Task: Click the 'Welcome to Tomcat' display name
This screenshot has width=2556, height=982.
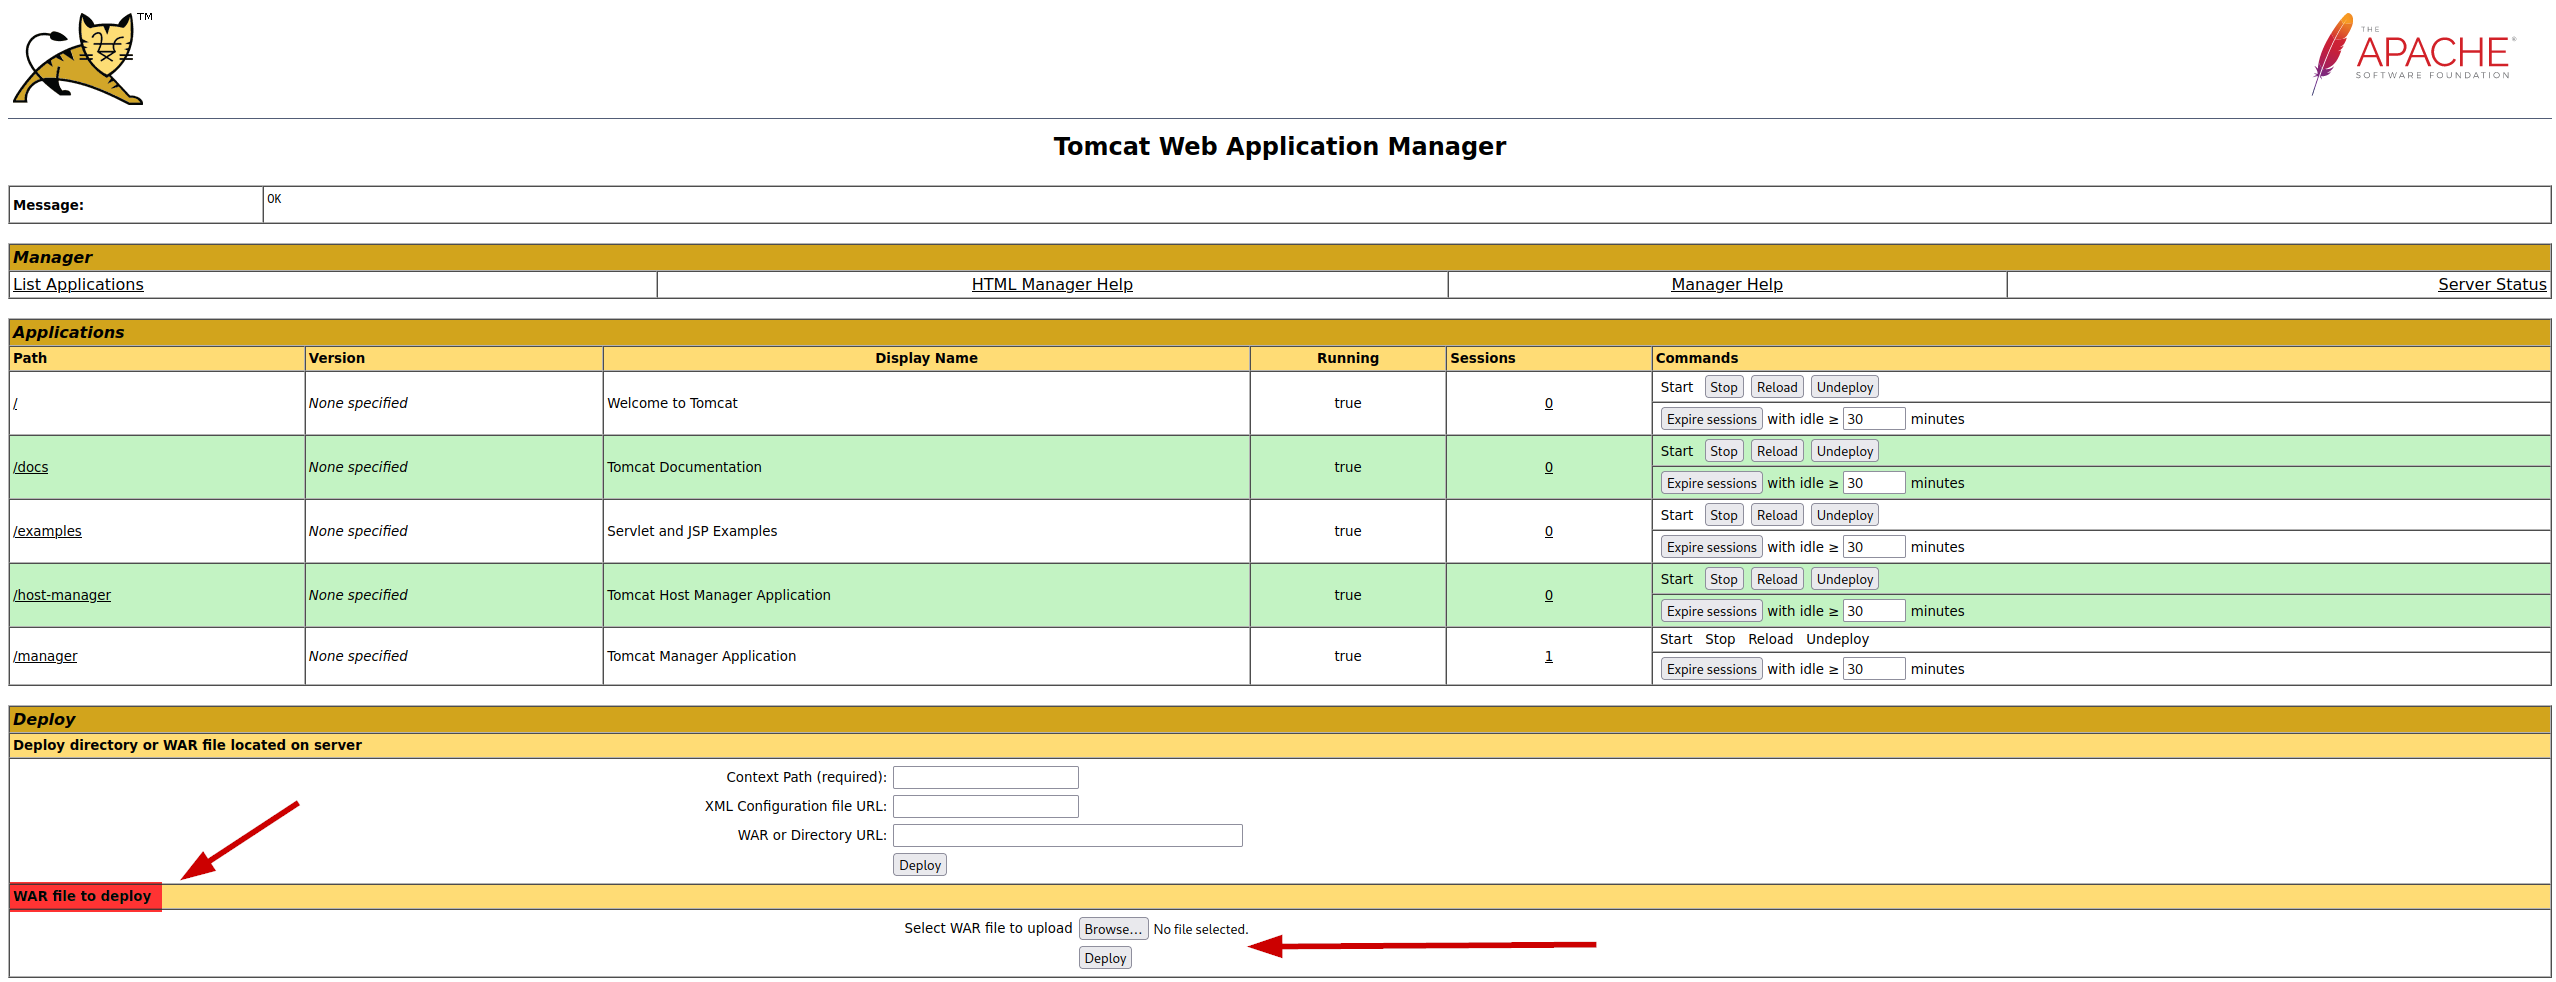Action: pyautogui.click(x=672, y=403)
